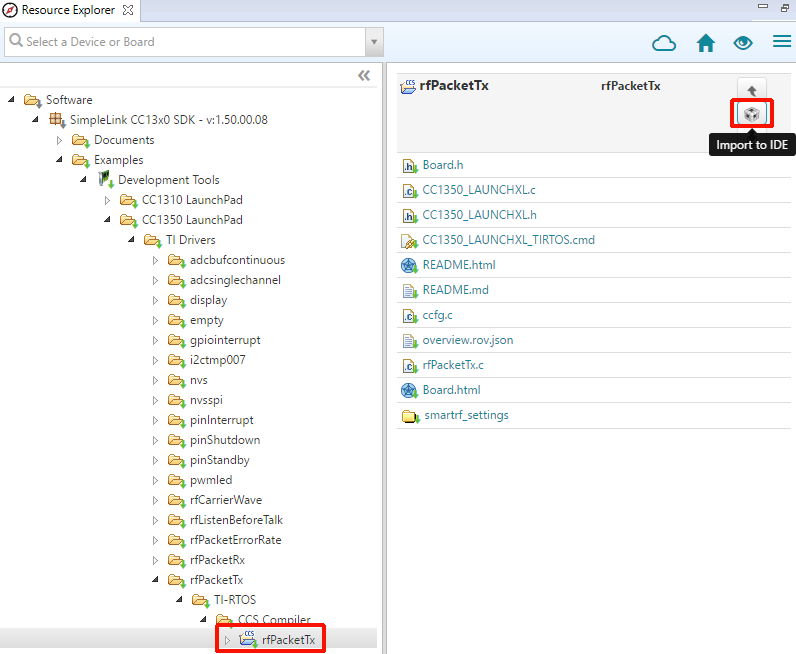Select the CCS Compiler folder
This screenshot has height=654, width=796.
tap(274, 619)
